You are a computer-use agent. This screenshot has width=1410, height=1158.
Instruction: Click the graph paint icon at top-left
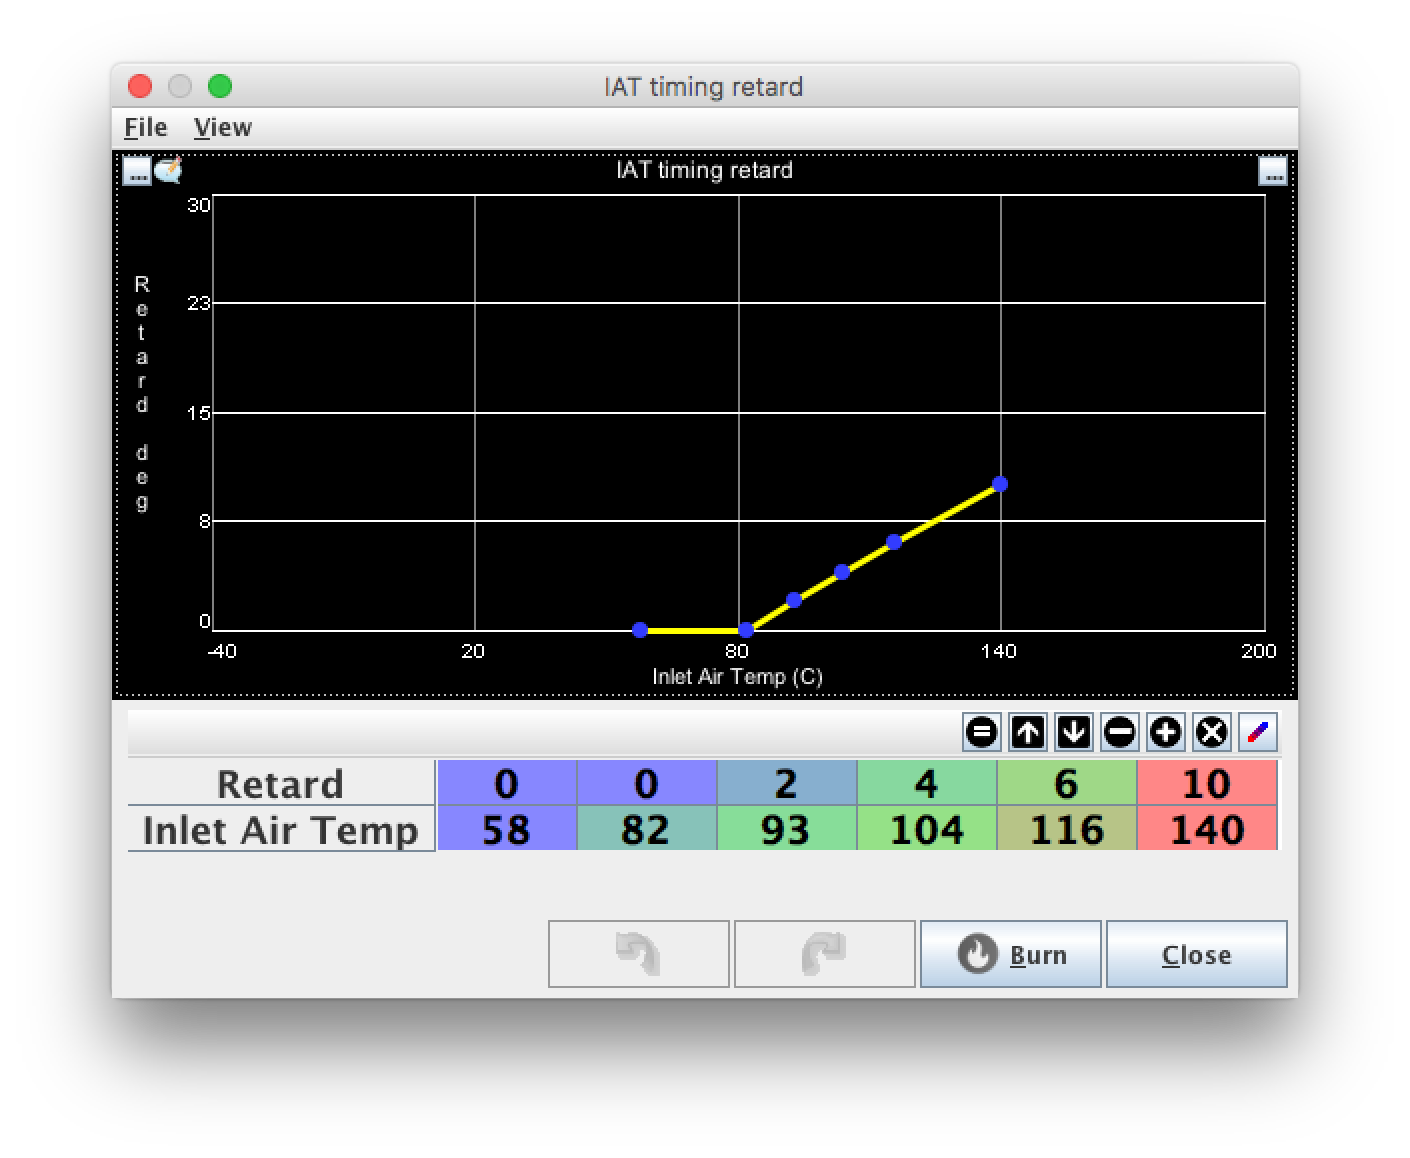[x=169, y=170]
